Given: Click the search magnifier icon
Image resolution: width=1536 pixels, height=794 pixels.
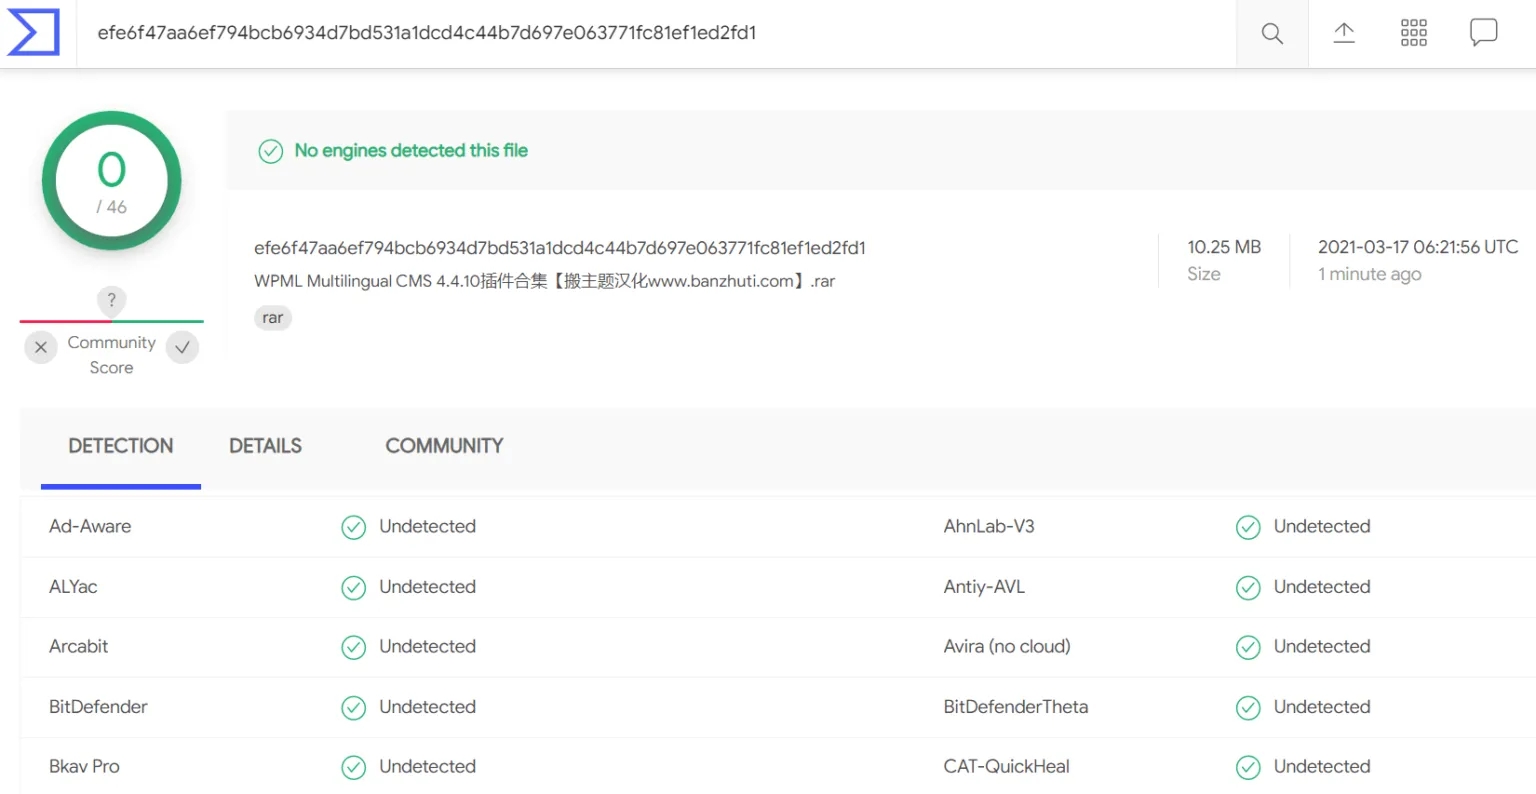Looking at the screenshot, I should pos(1272,33).
